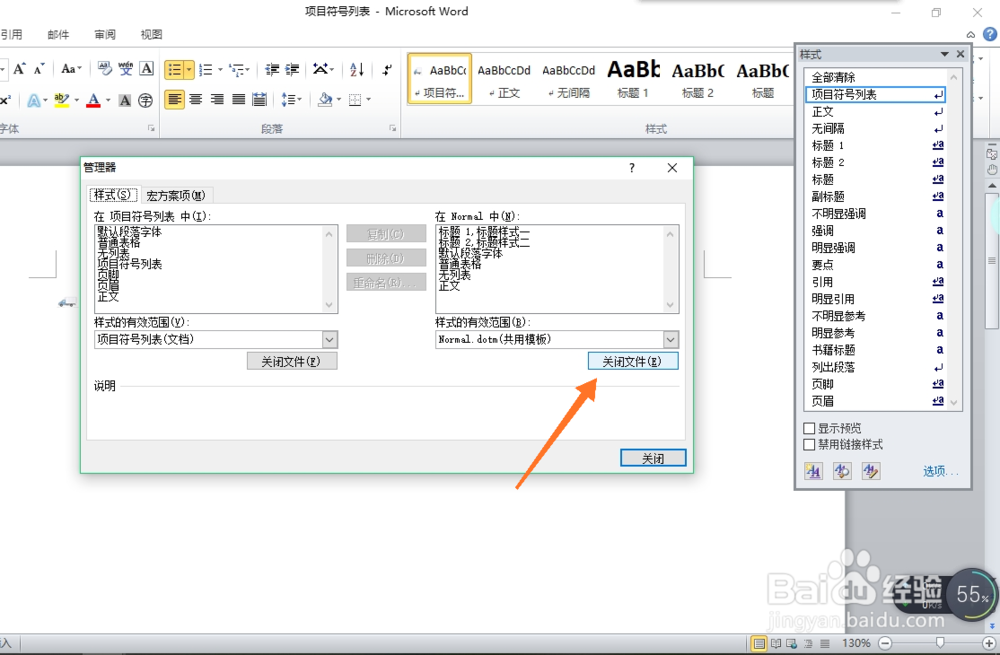Image resolution: width=1000 pixels, height=655 pixels.
Task: Click the zoom slider handle
Action: click(939, 643)
